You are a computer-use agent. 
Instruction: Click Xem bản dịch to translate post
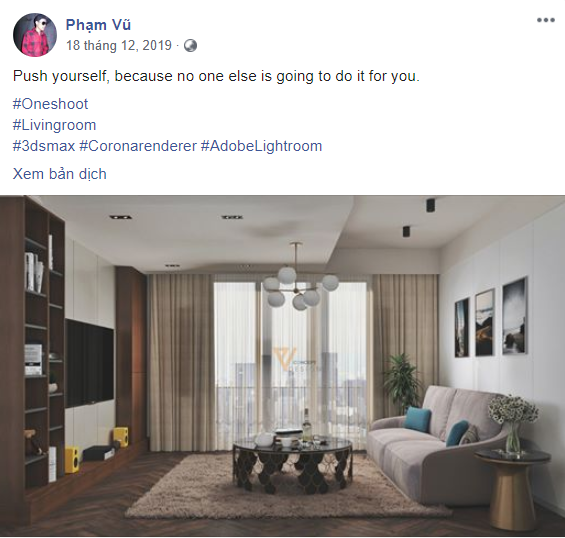tap(60, 174)
